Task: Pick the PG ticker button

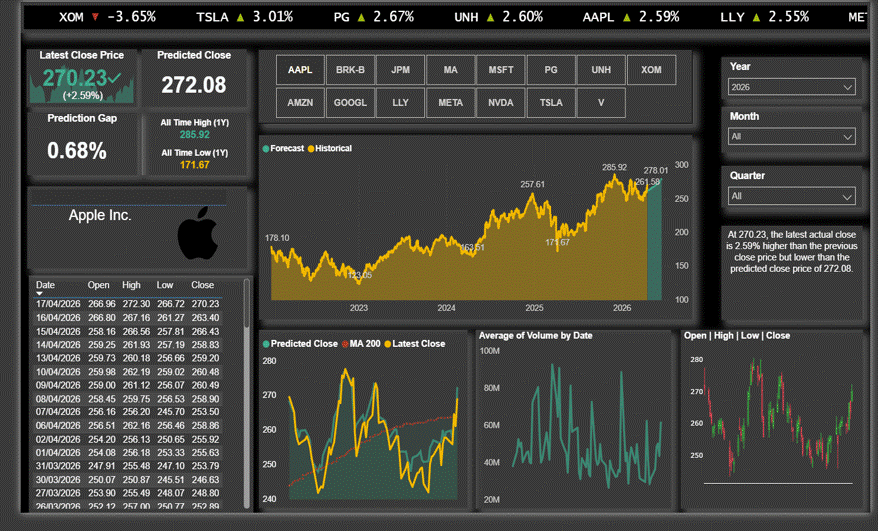Action: 551,70
